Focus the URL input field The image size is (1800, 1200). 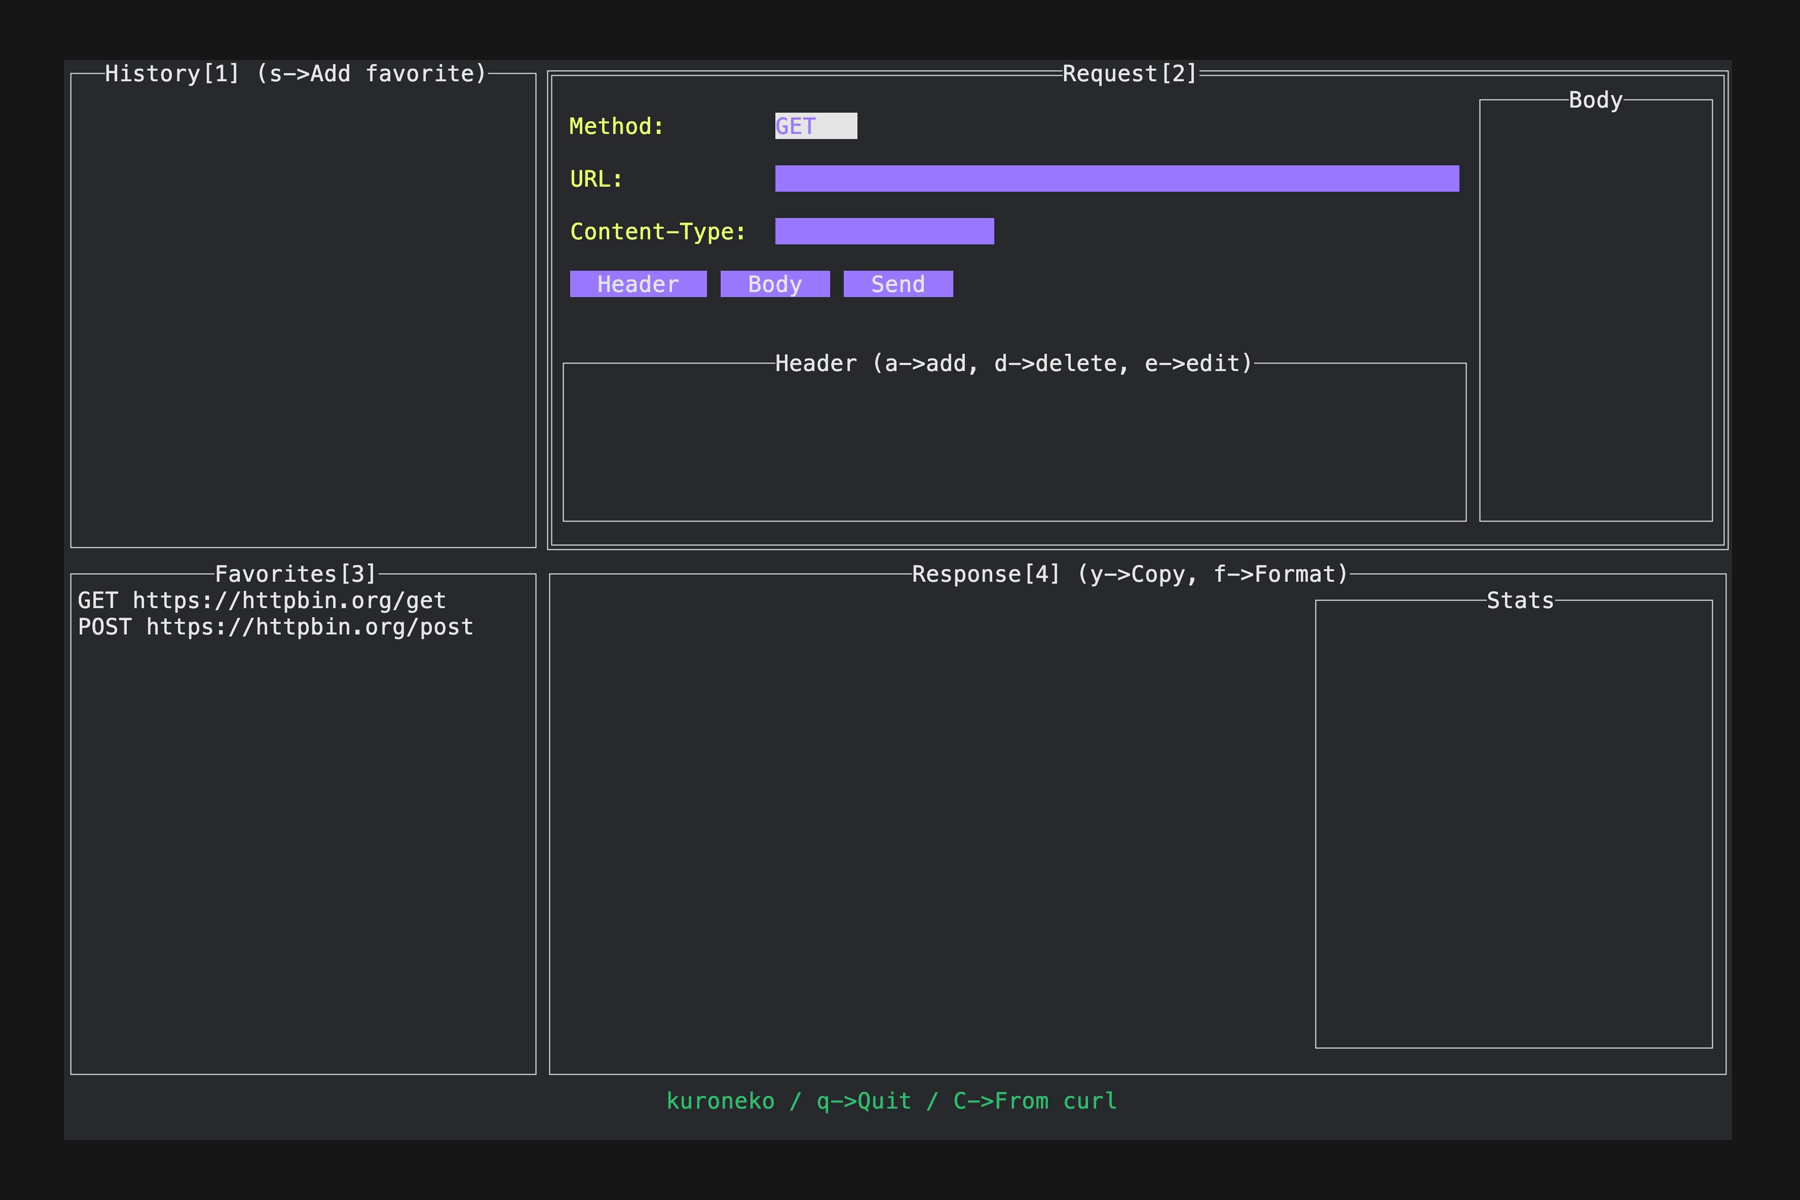click(1116, 179)
